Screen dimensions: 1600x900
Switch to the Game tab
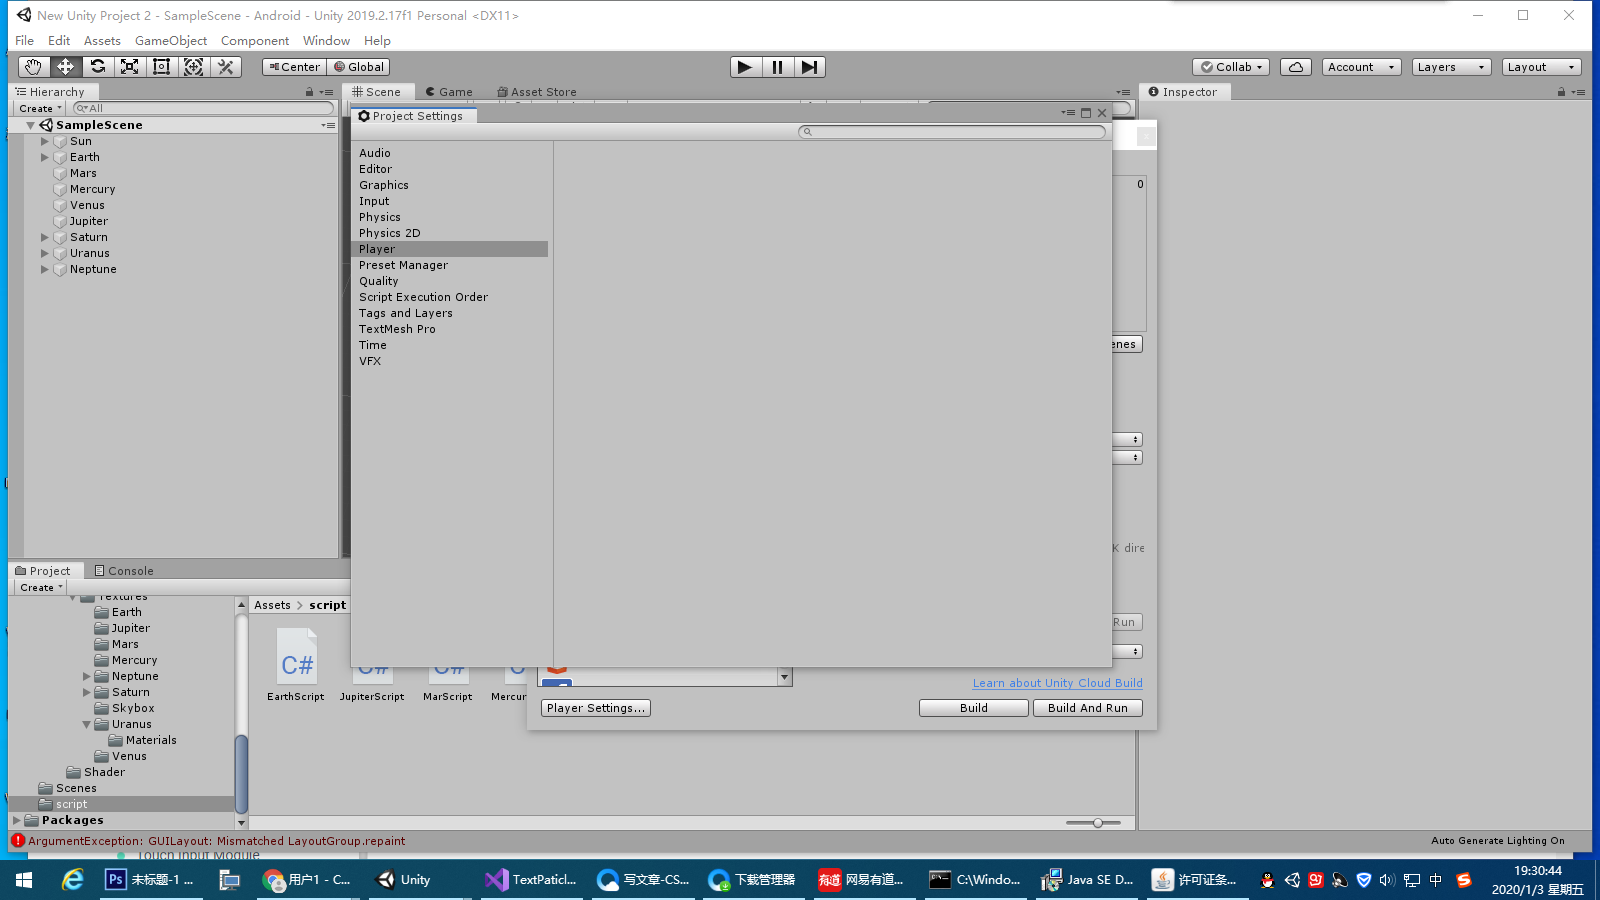click(449, 92)
